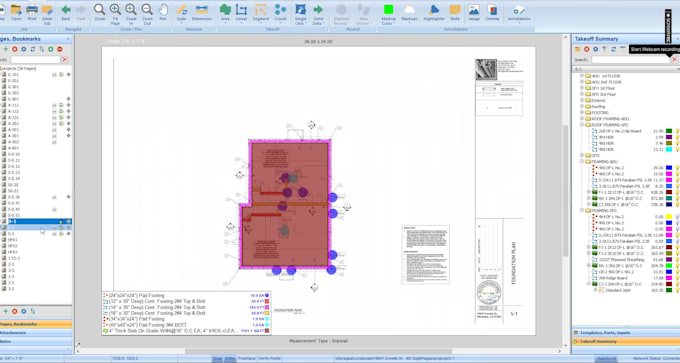Select page HF61 in the pages tree
The width and height of the screenshot is (680, 363).
(x=13, y=239)
